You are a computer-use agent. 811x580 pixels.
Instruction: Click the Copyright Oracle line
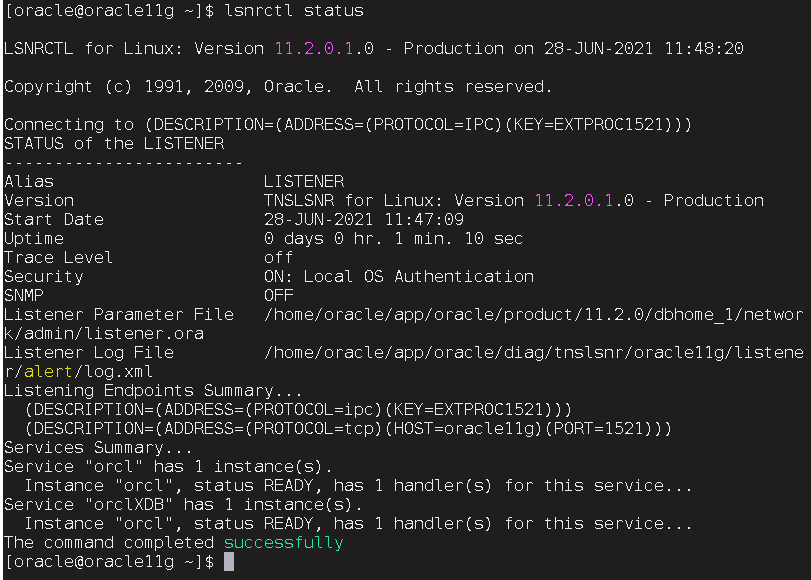[278, 86]
